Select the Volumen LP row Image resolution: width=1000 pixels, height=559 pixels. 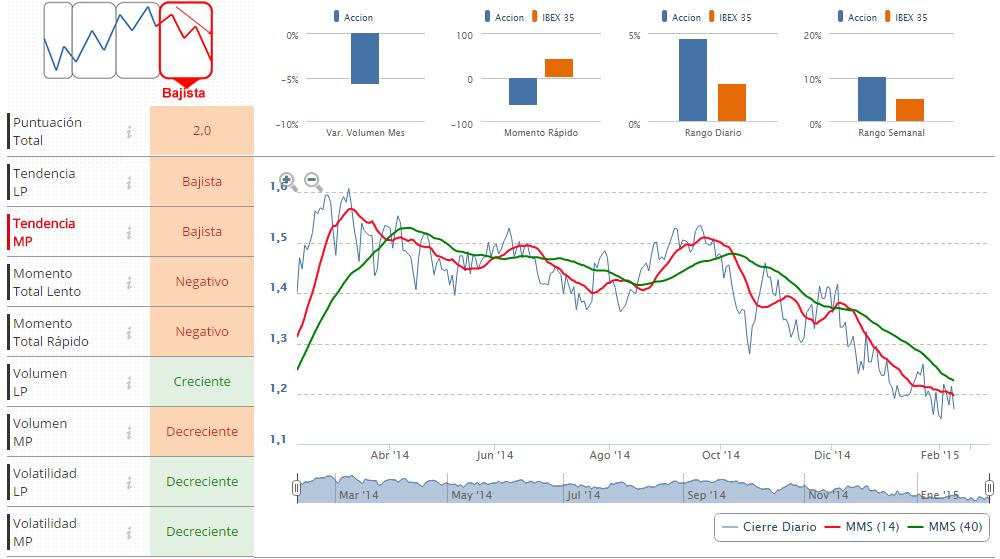click(x=130, y=382)
